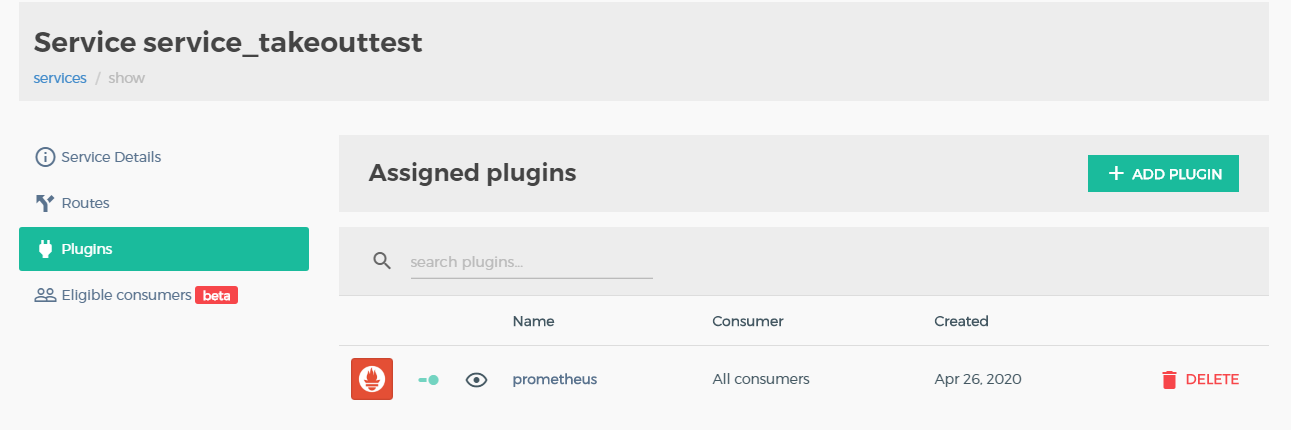Click the plug icon in Plugins item
This screenshot has width=1291, height=430.
tap(45, 249)
